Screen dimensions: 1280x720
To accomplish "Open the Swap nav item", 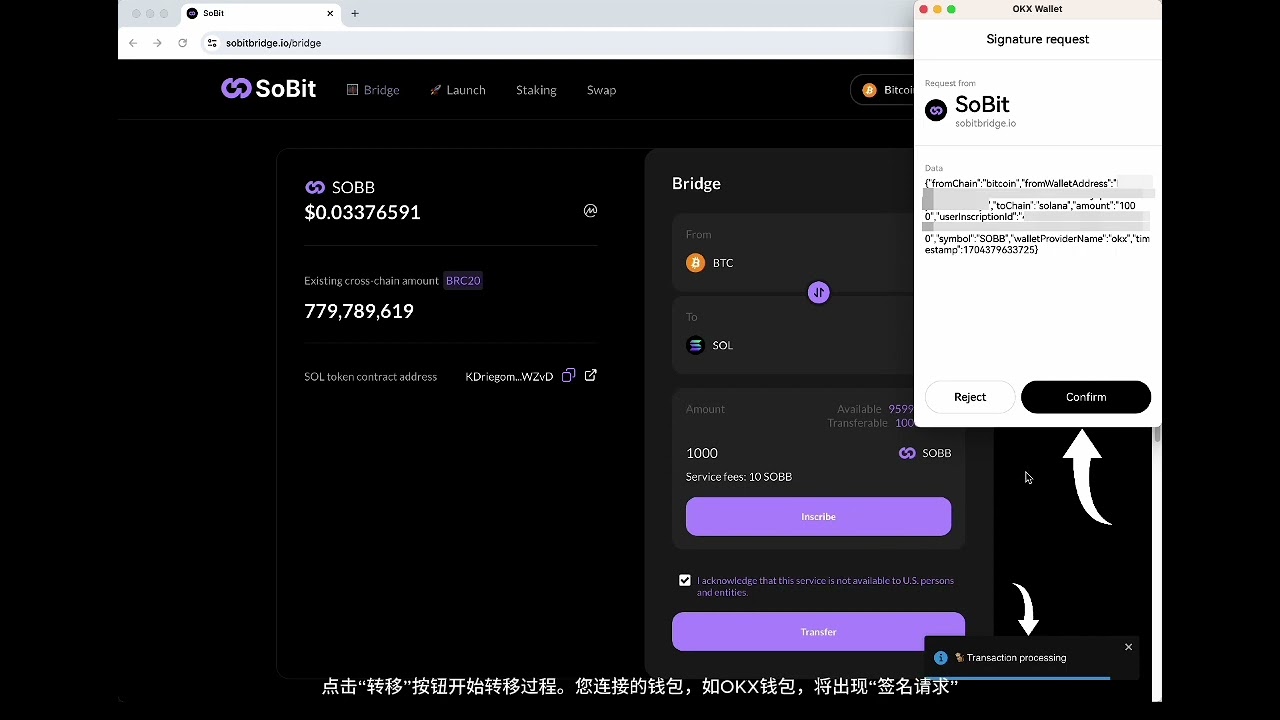I will (x=601, y=90).
